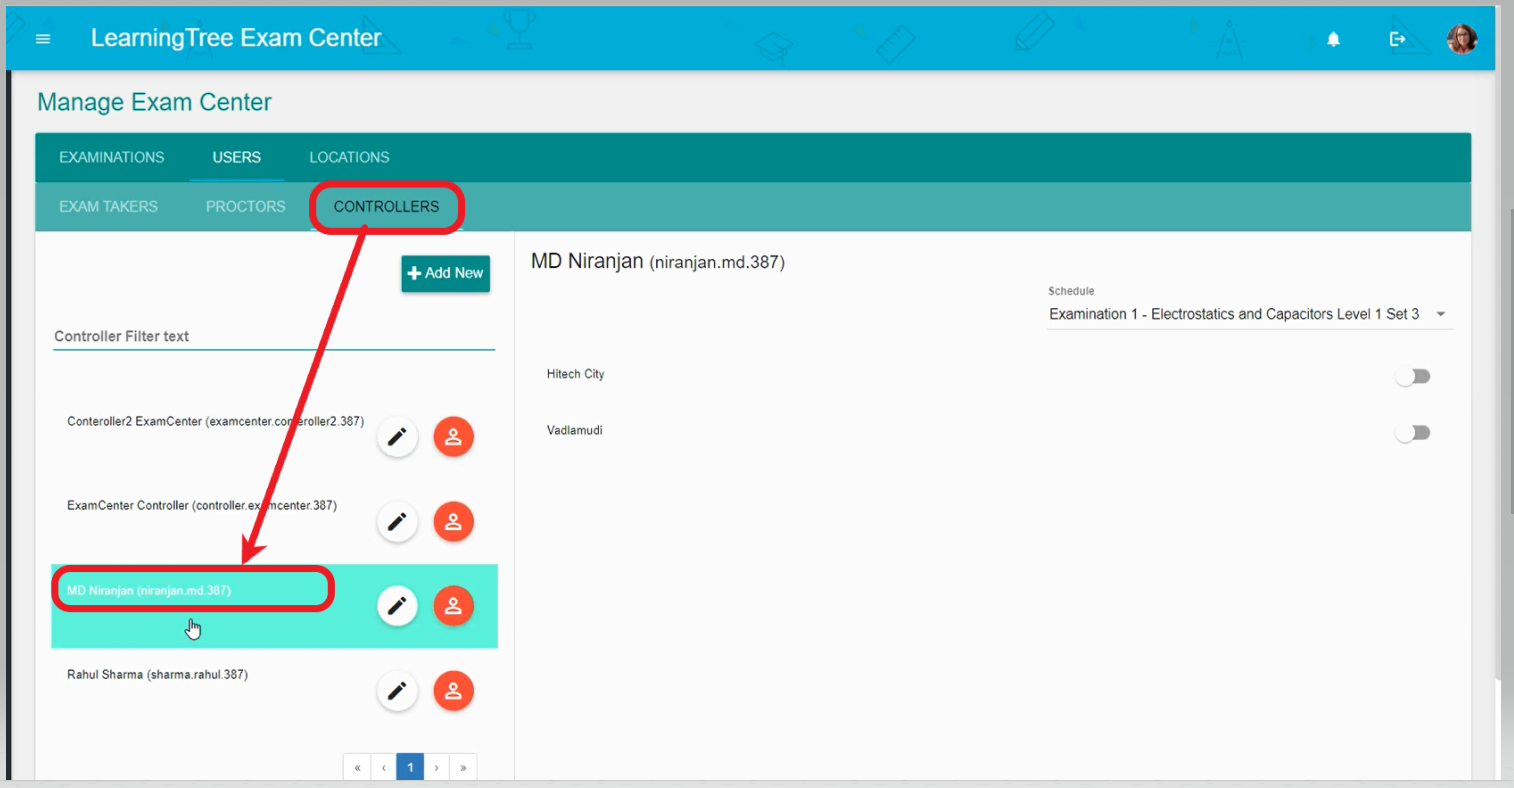The width and height of the screenshot is (1514, 788).
Task: Enable the Hitech City toggle
Action: [1413, 375]
